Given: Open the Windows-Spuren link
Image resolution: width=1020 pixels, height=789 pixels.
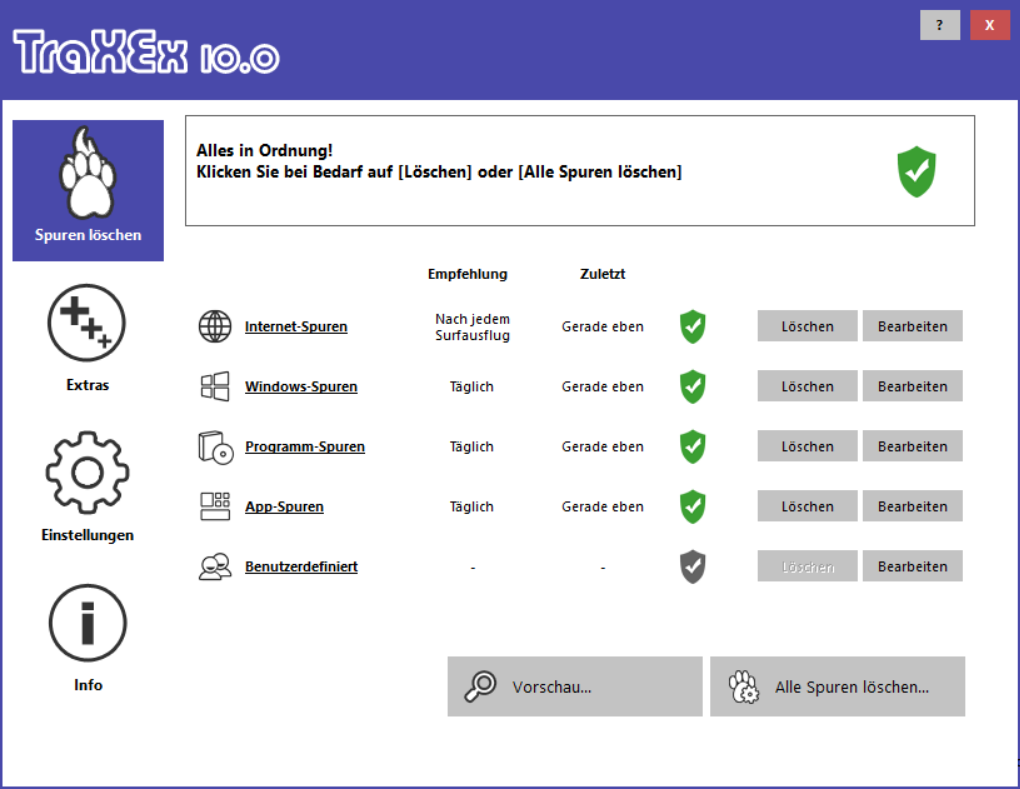Looking at the screenshot, I should 301,386.
